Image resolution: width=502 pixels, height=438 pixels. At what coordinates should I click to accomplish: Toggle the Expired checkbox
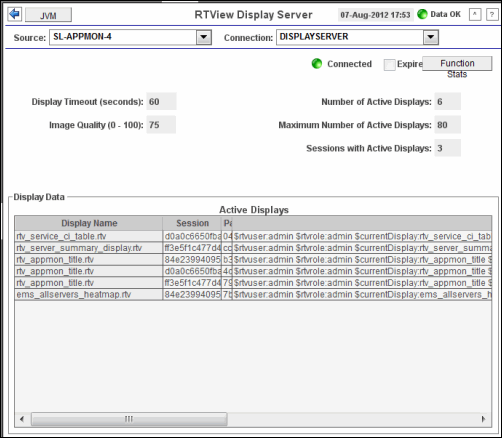click(389, 65)
